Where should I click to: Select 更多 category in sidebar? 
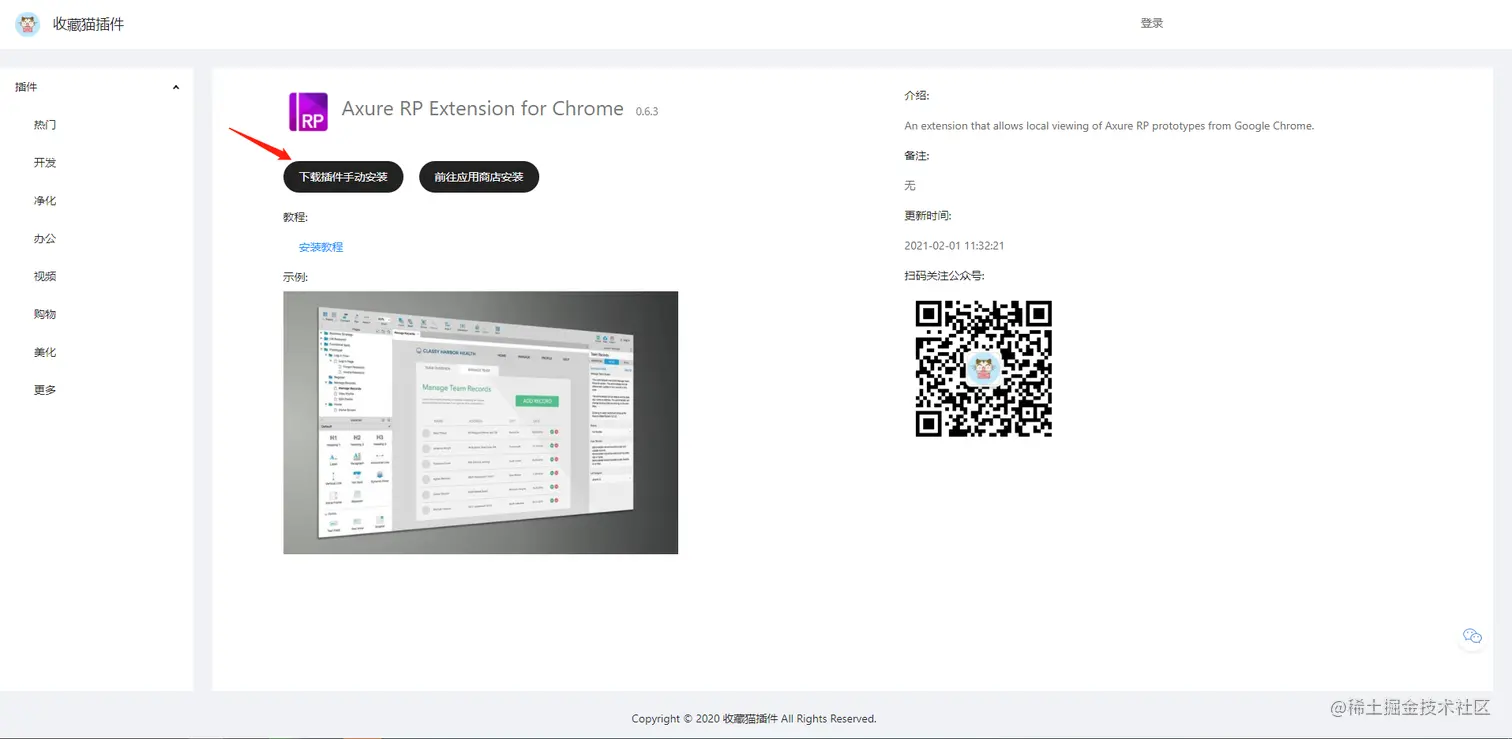coord(45,390)
